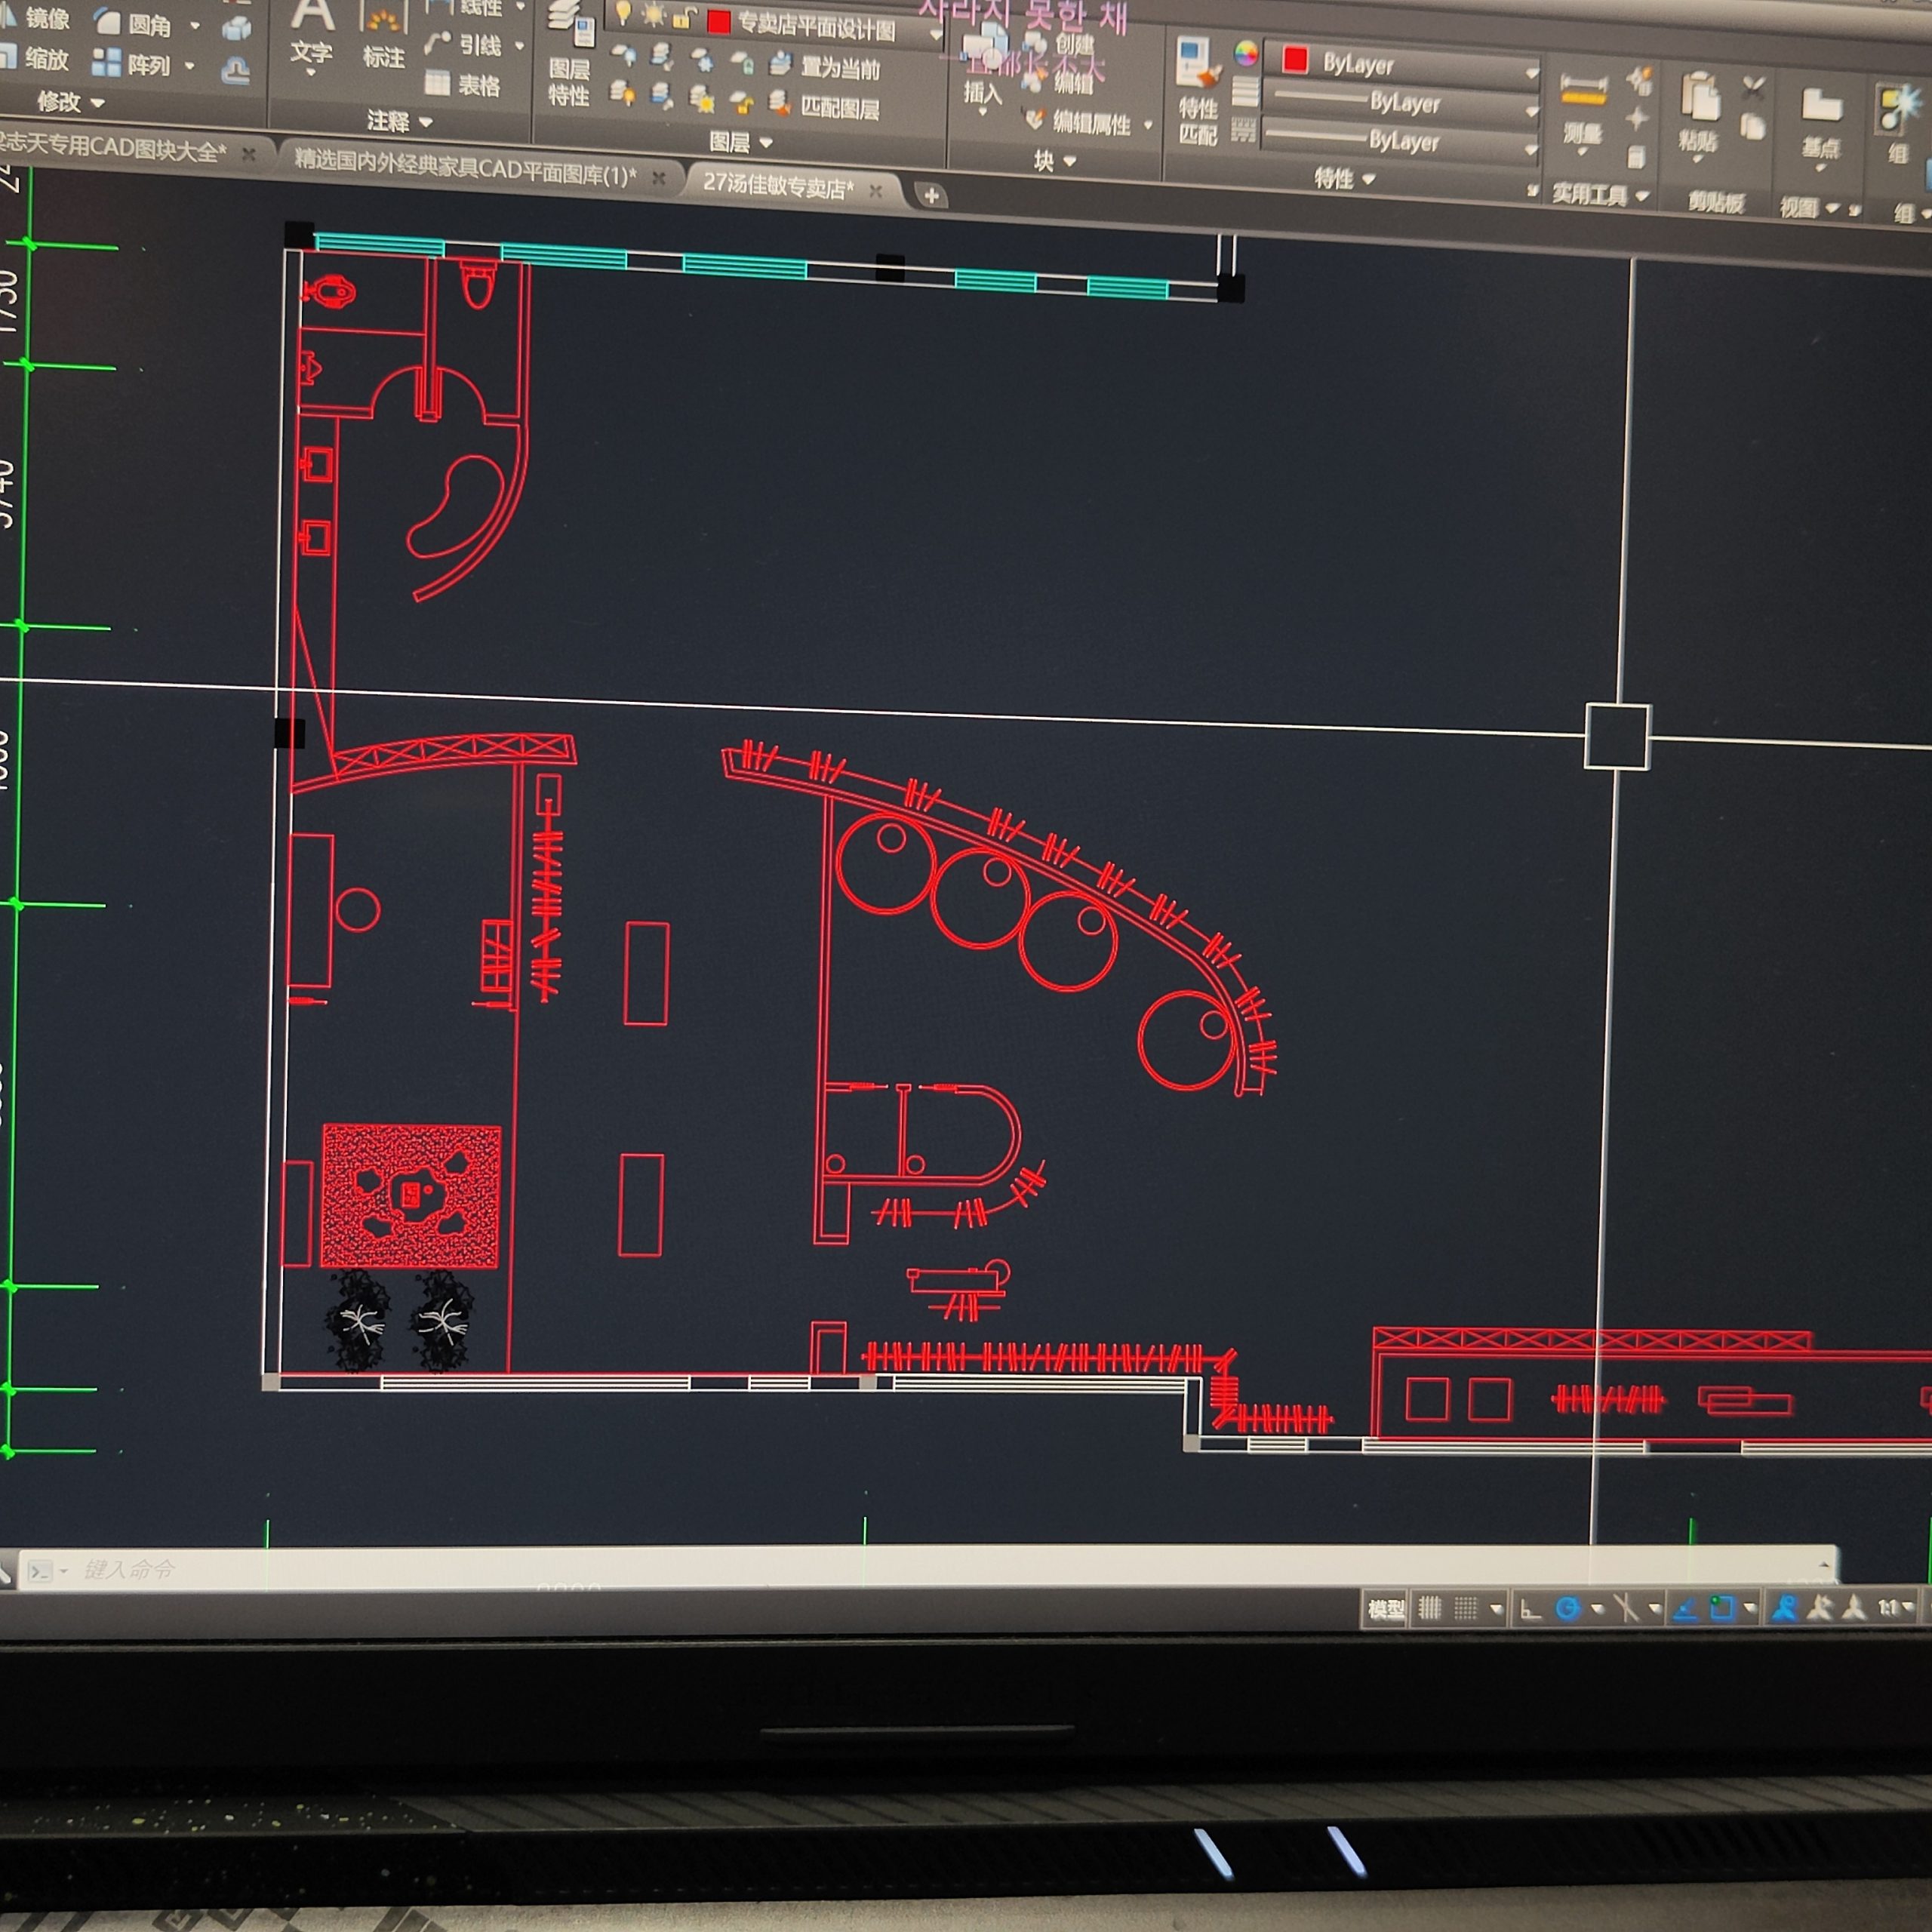Toggle the grid display in status bar
1932x1932 pixels.
click(1430, 1609)
